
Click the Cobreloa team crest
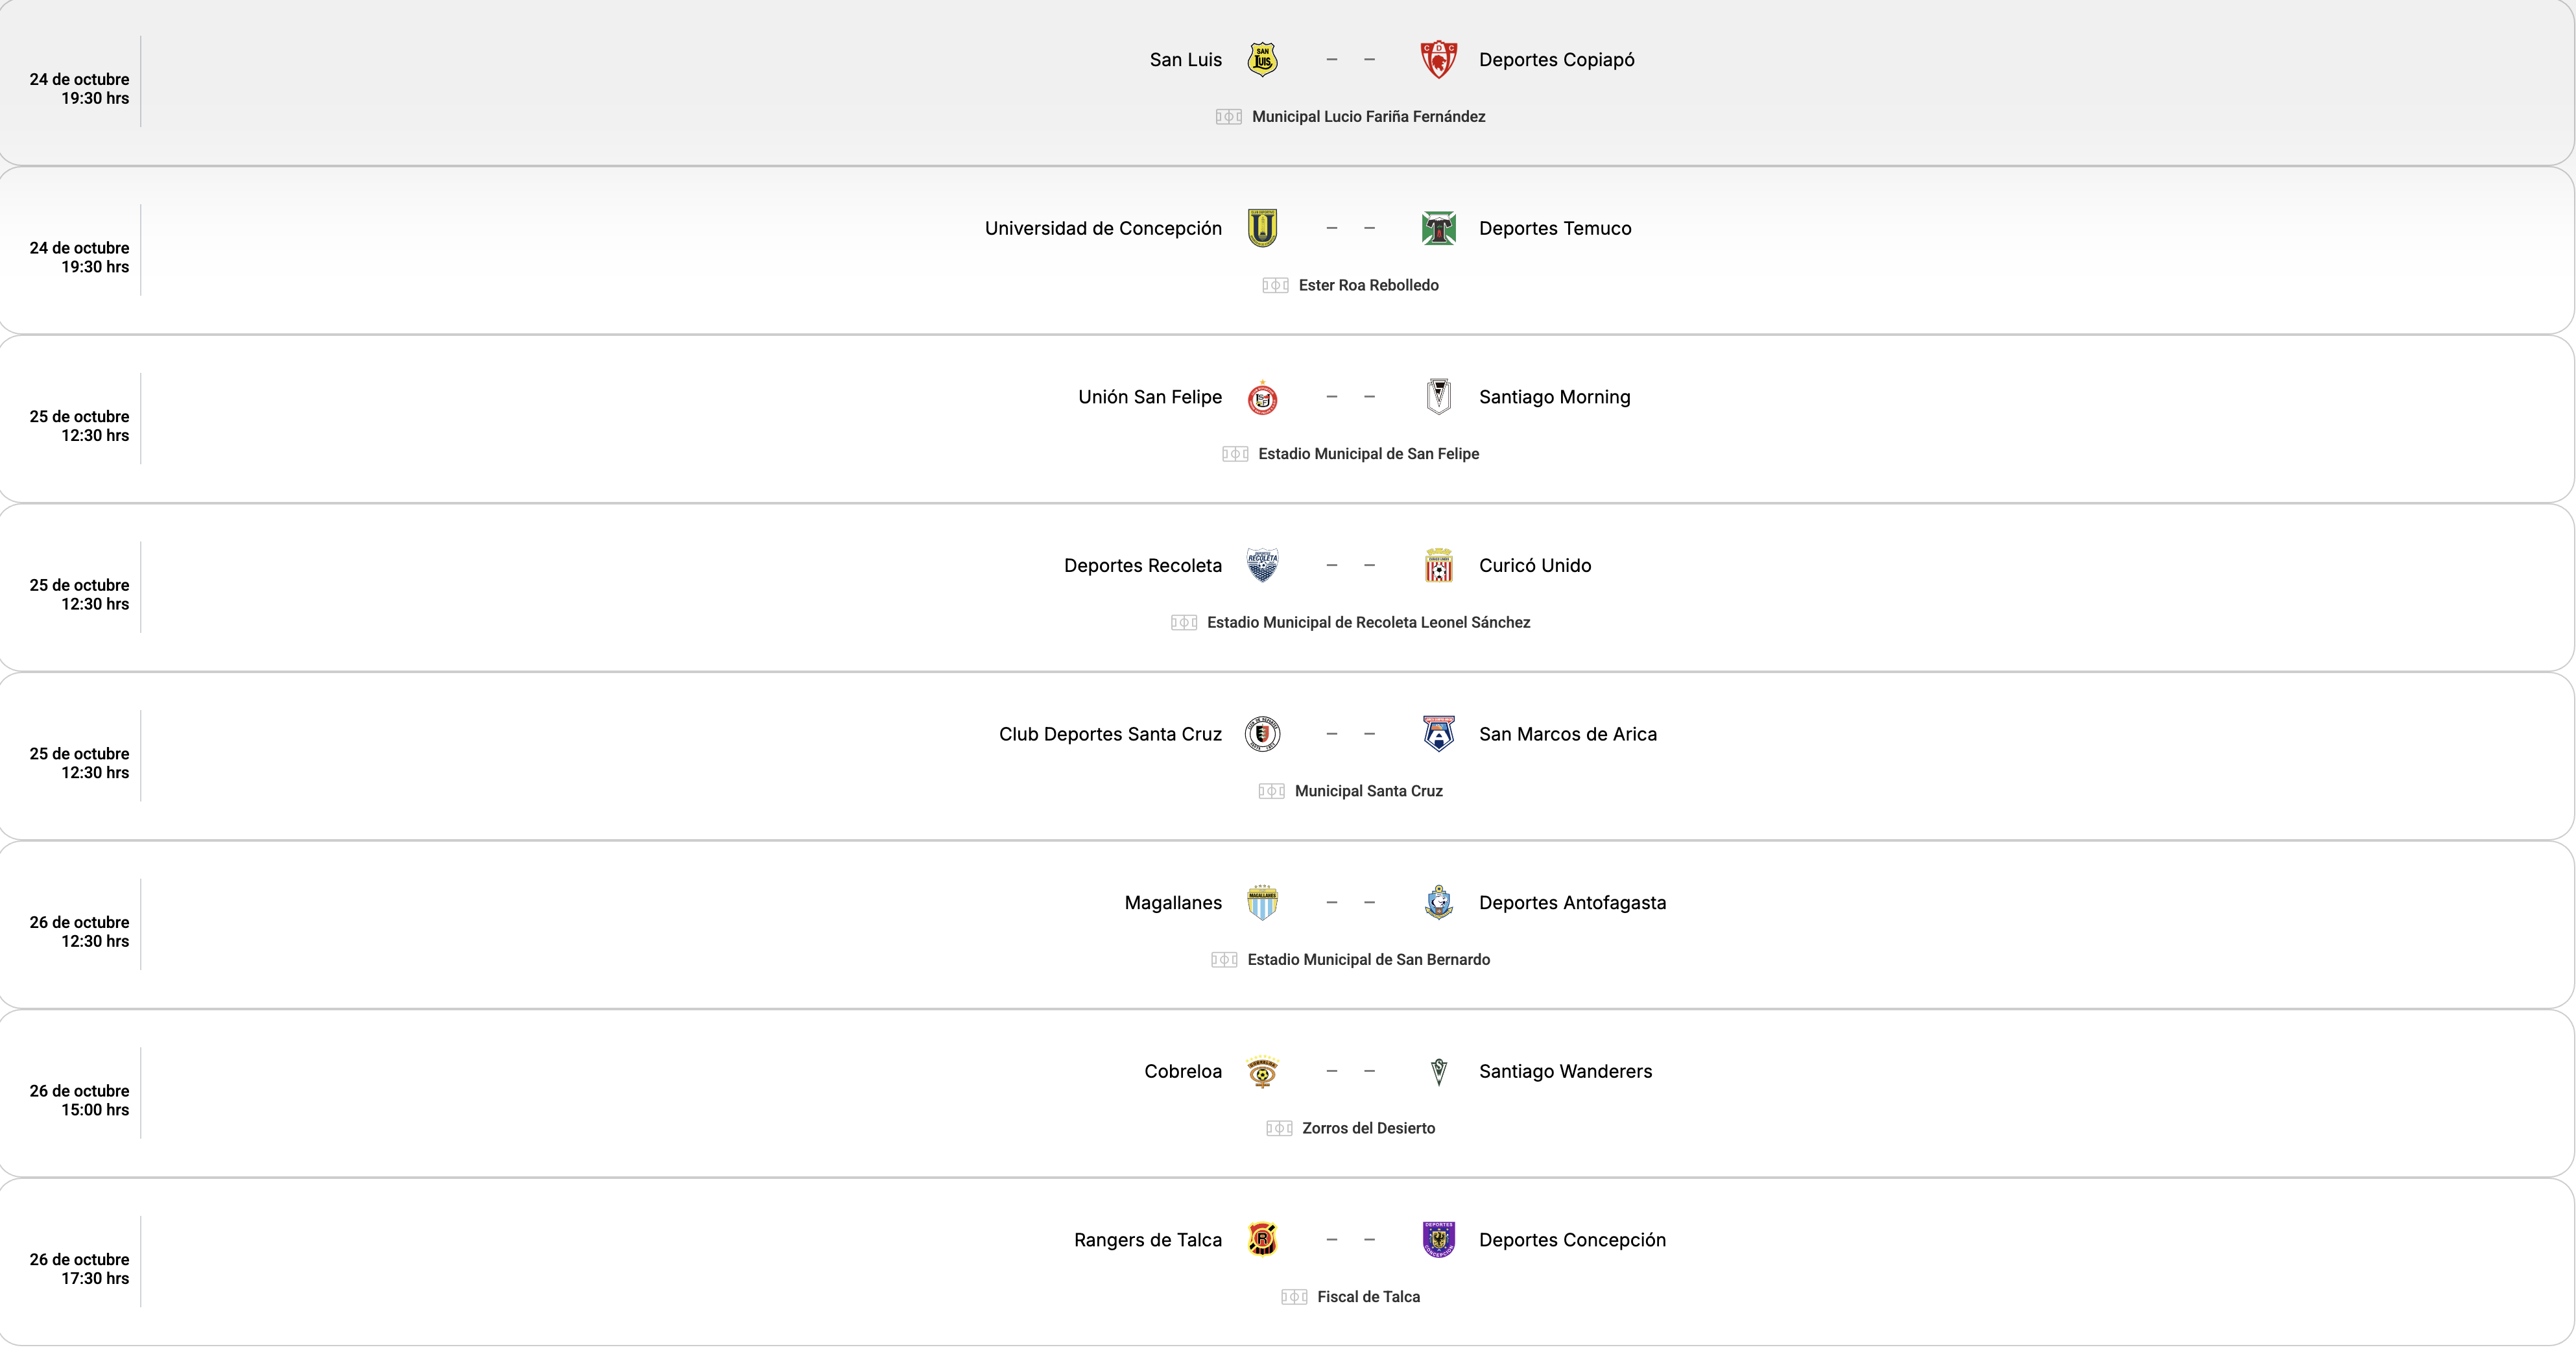click(x=1262, y=1071)
